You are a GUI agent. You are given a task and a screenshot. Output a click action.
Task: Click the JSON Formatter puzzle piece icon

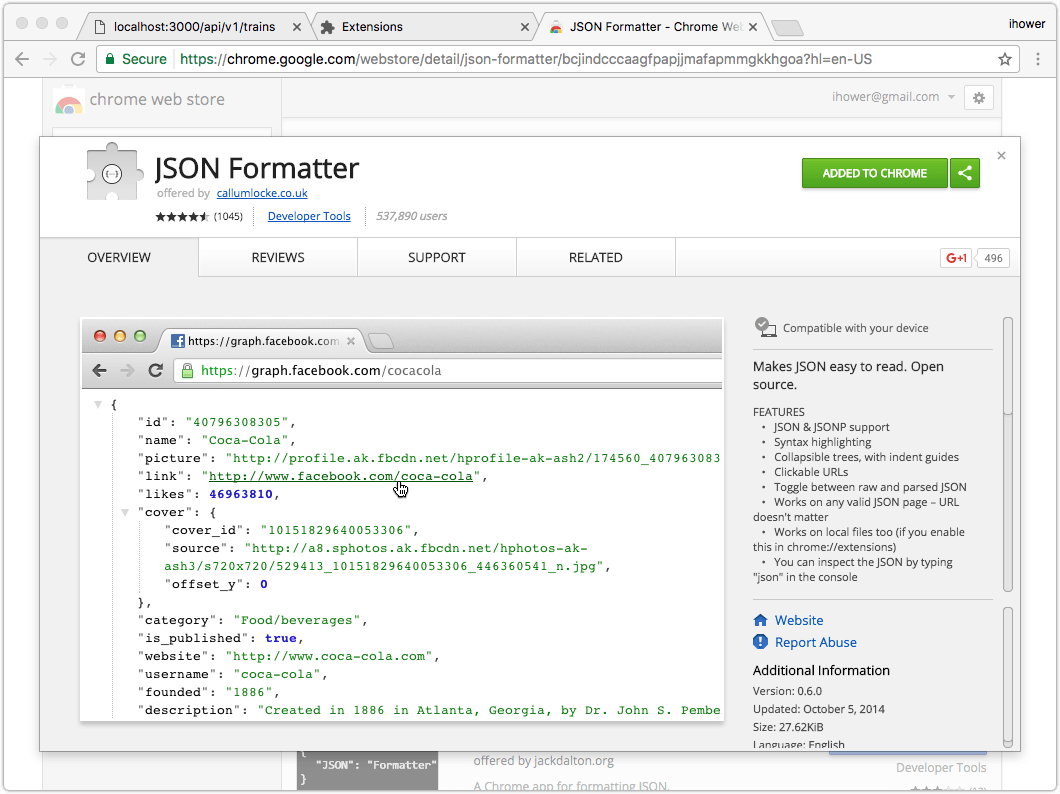point(114,172)
